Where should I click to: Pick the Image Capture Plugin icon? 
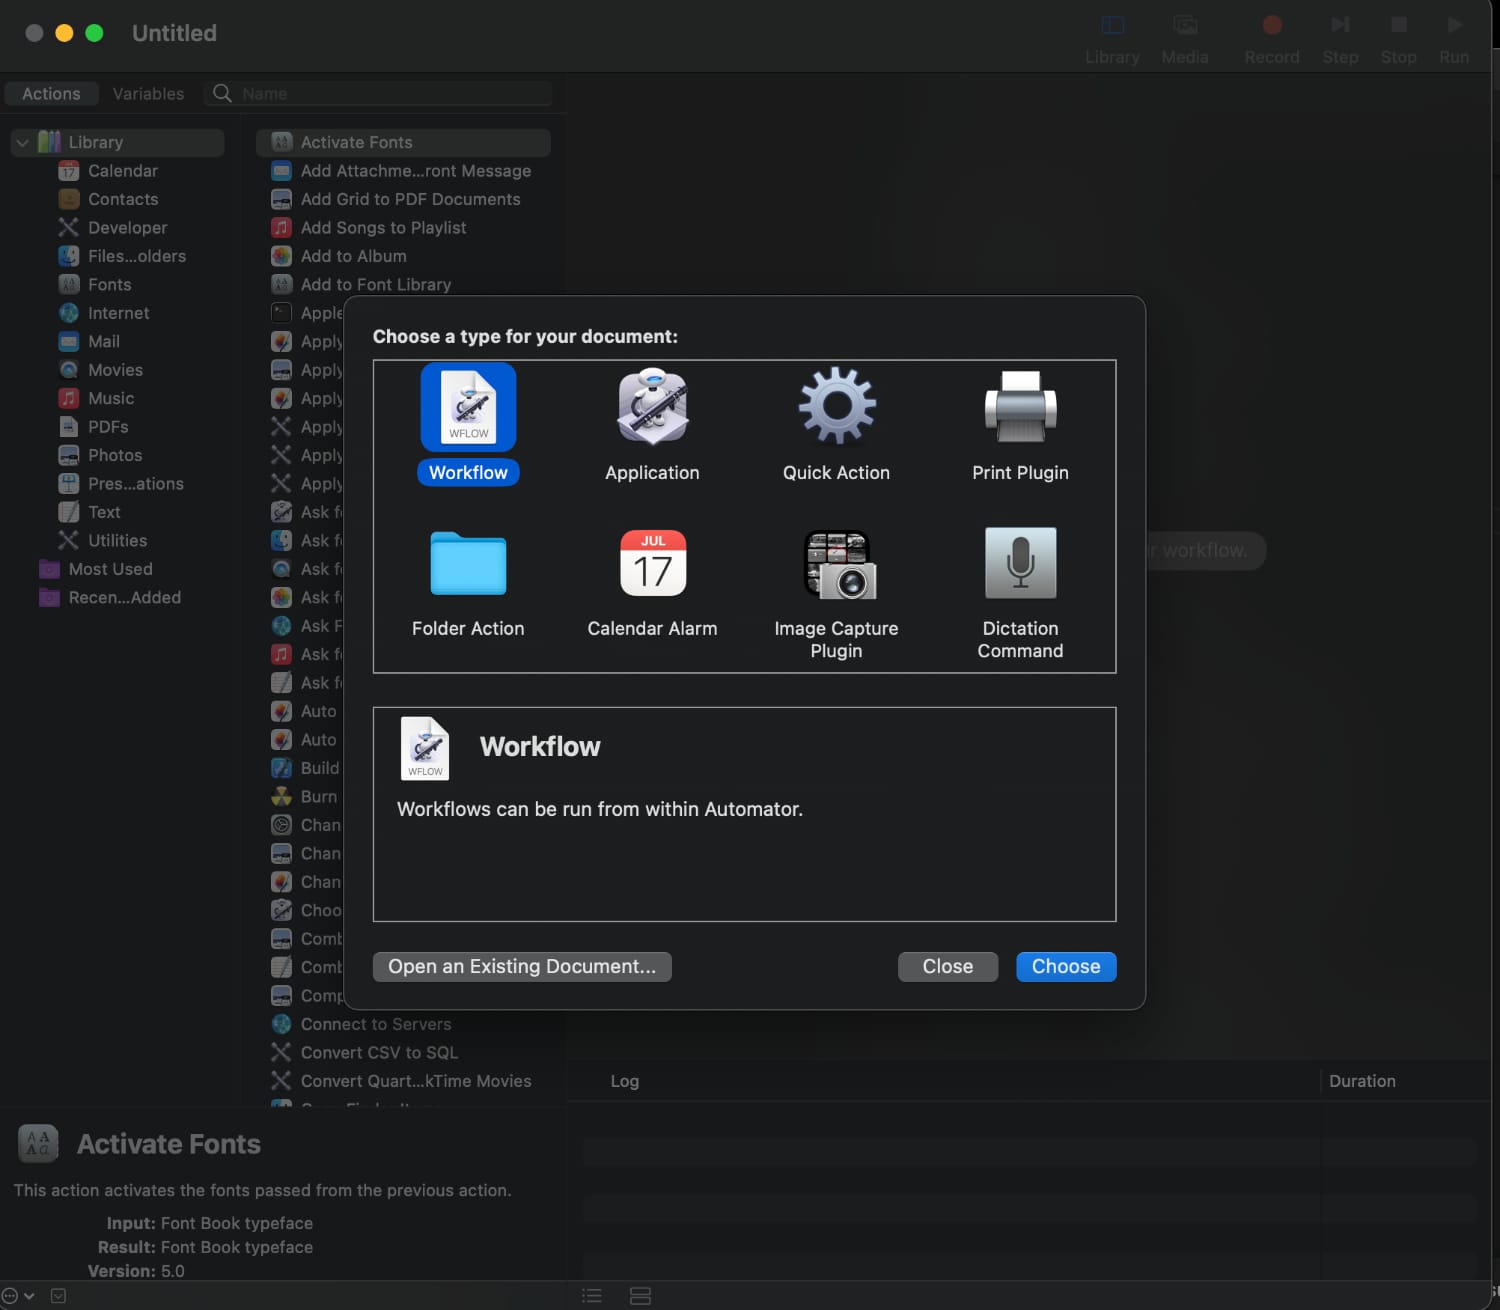point(840,564)
